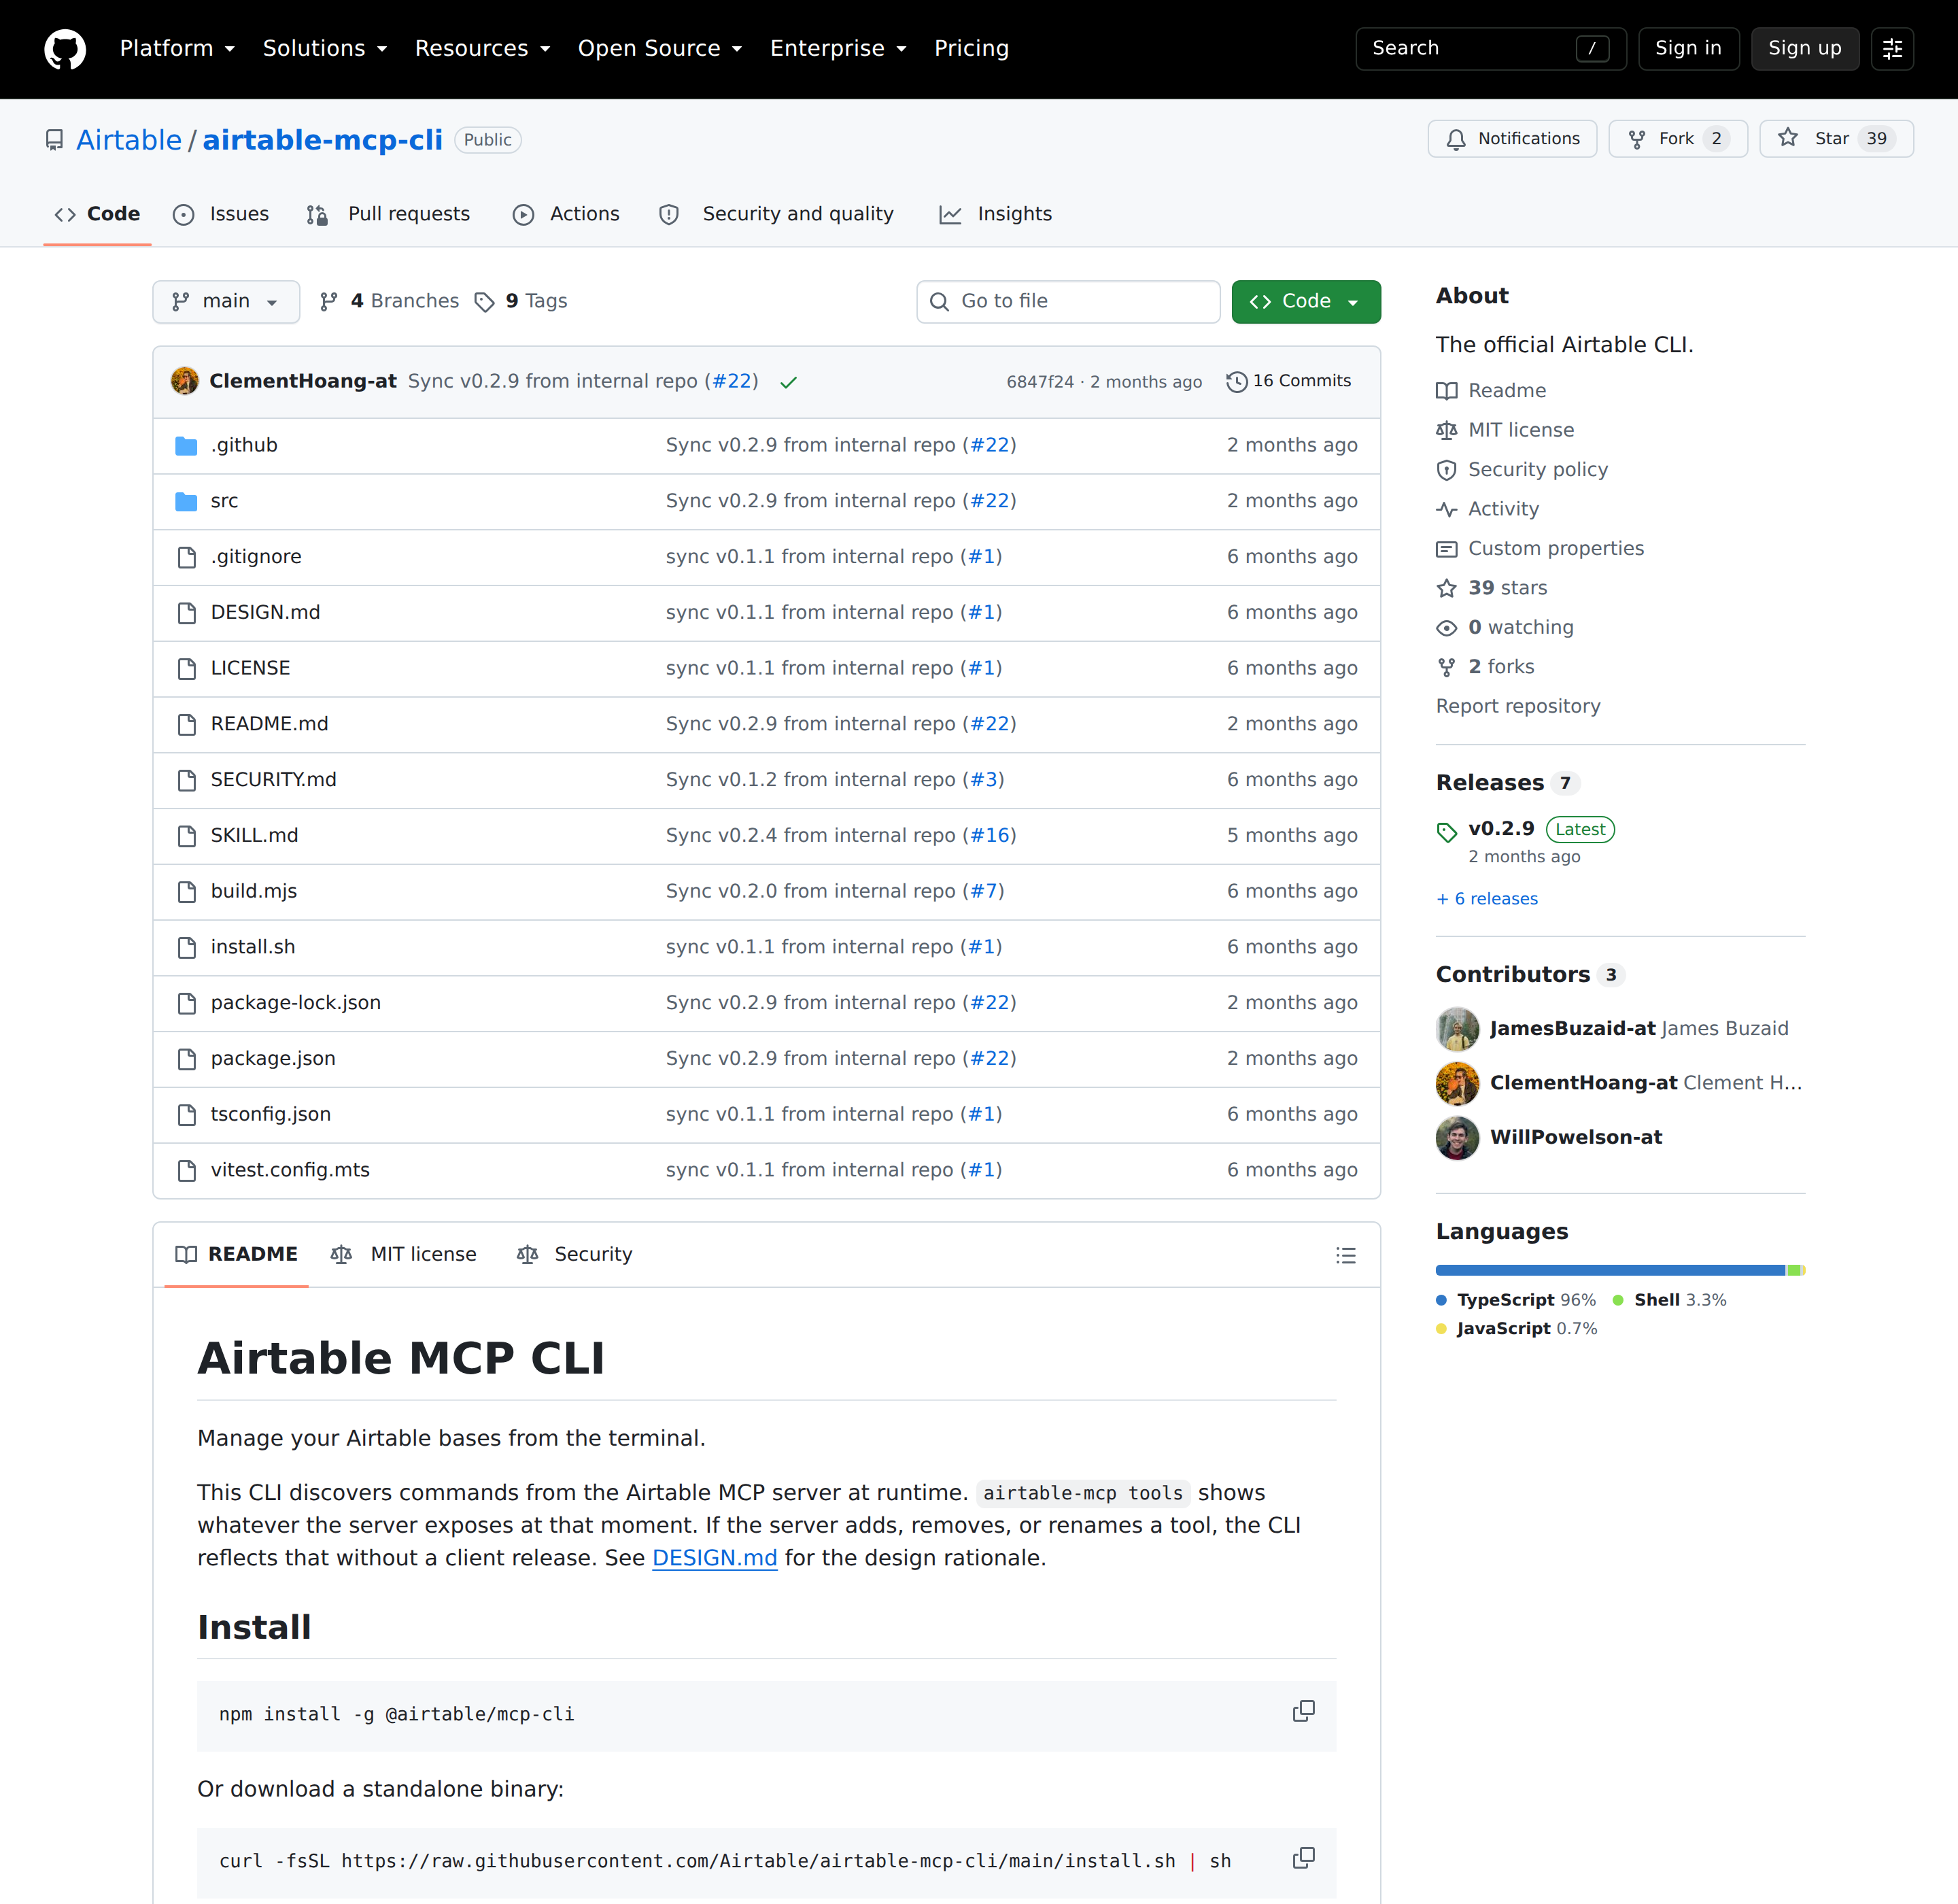Click the Notifications bell button

click(1512, 139)
